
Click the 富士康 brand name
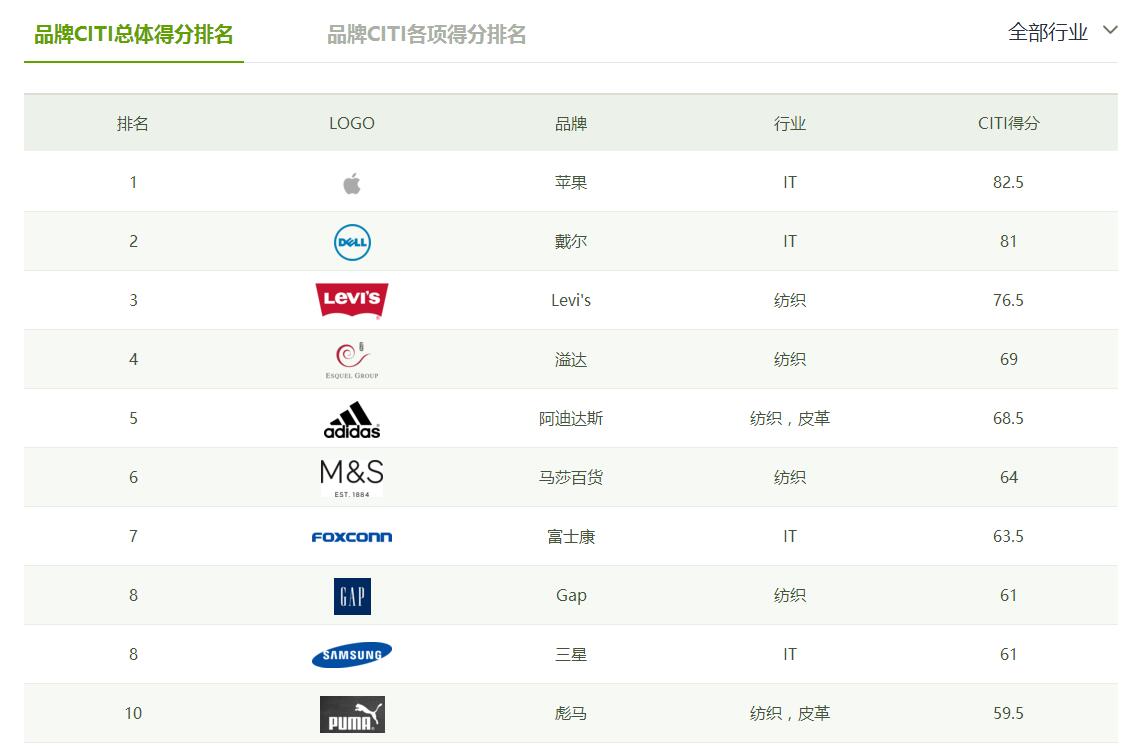pyautogui.click(x=571, y=536)
